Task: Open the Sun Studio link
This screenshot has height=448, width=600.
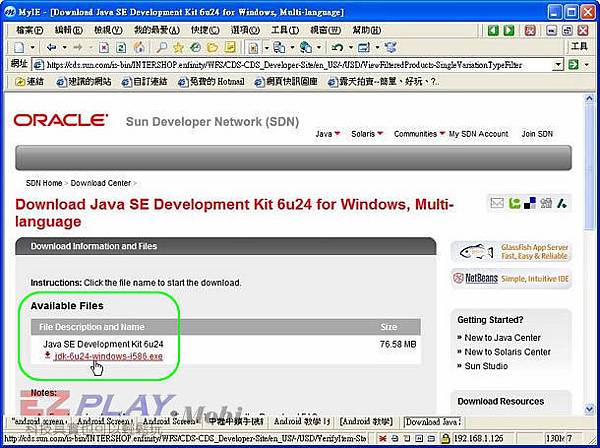Action: (x=486, y=366)
